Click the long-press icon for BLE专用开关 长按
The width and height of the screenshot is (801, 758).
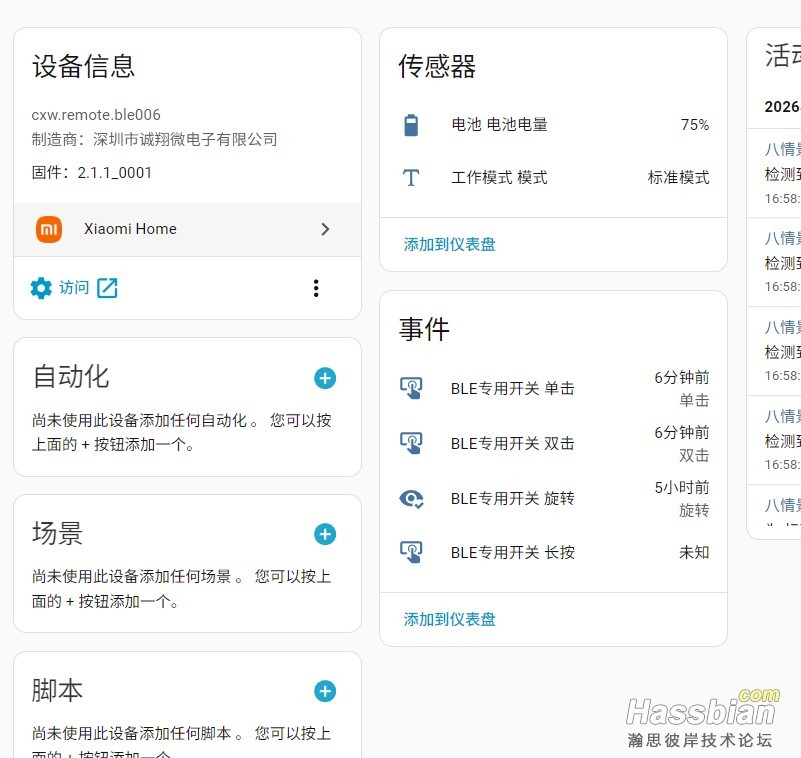(412, 552)
